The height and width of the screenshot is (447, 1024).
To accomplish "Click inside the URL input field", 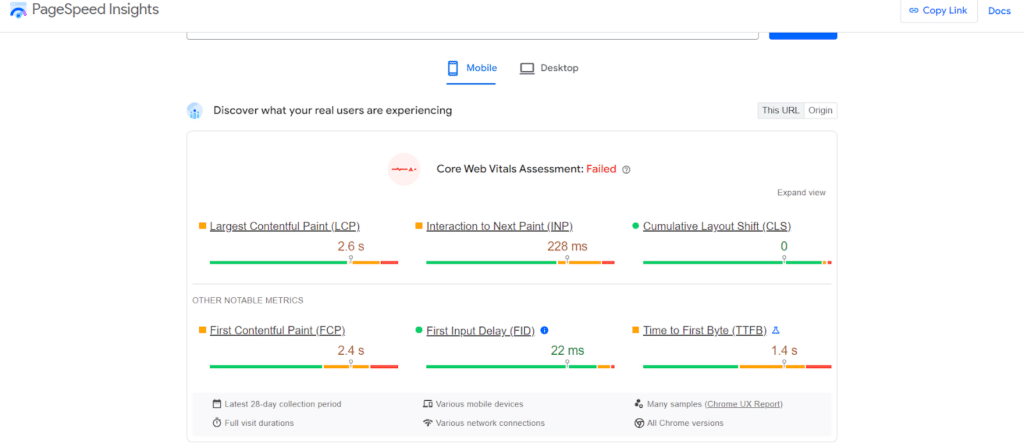I will (472, 35).
